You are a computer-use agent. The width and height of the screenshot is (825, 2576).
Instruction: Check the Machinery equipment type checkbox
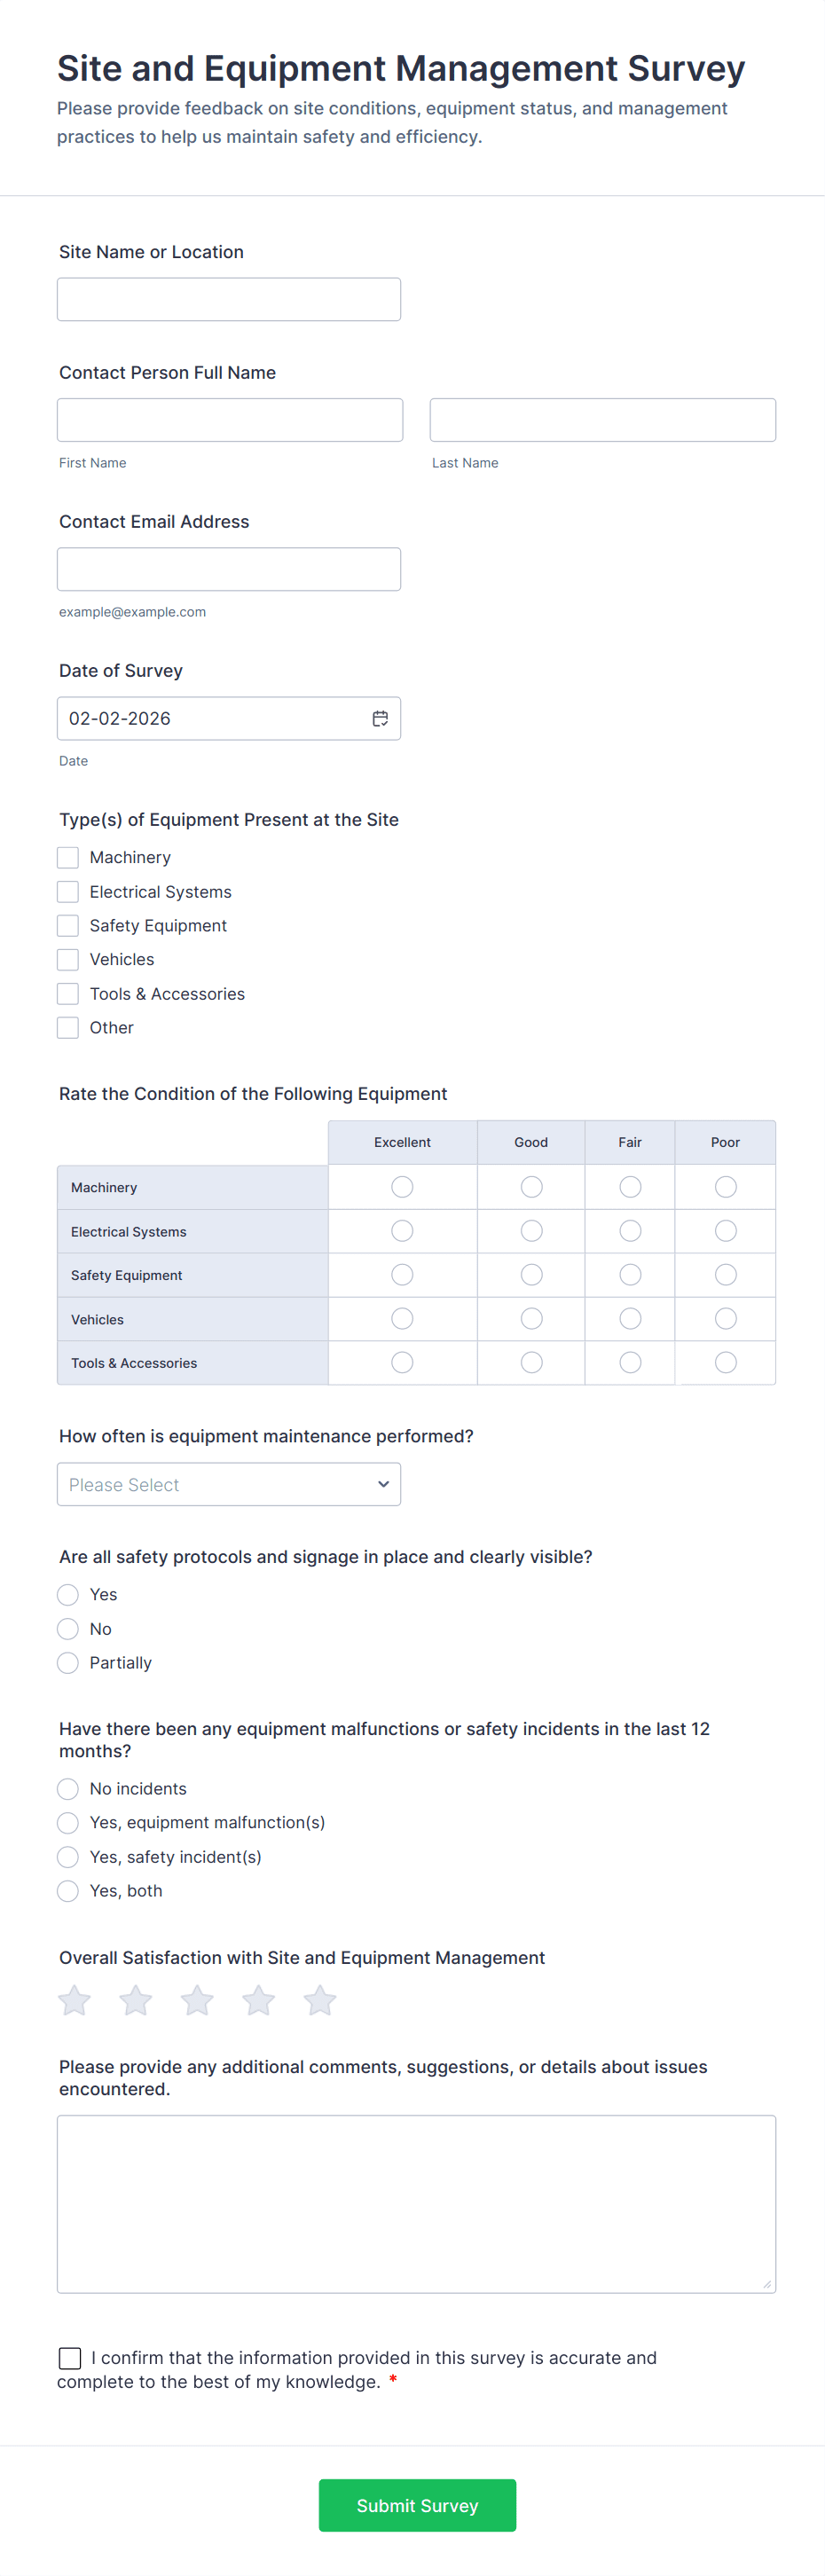[68, 858]
